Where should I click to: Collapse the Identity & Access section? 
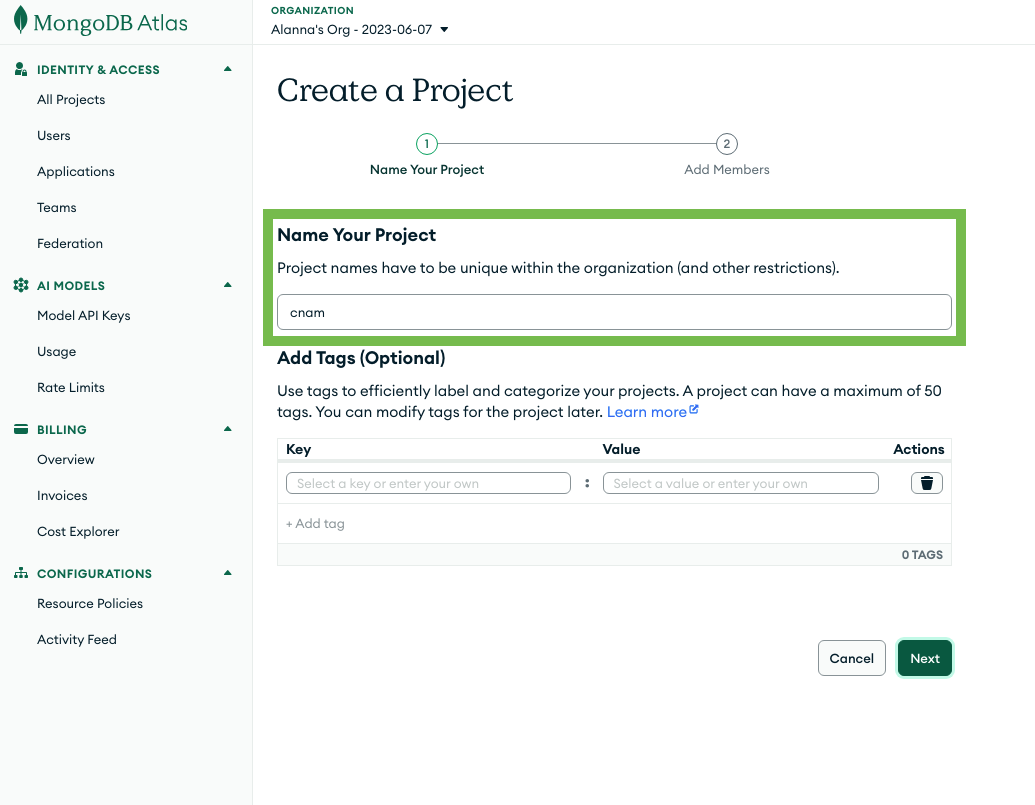tap(227, 69)
